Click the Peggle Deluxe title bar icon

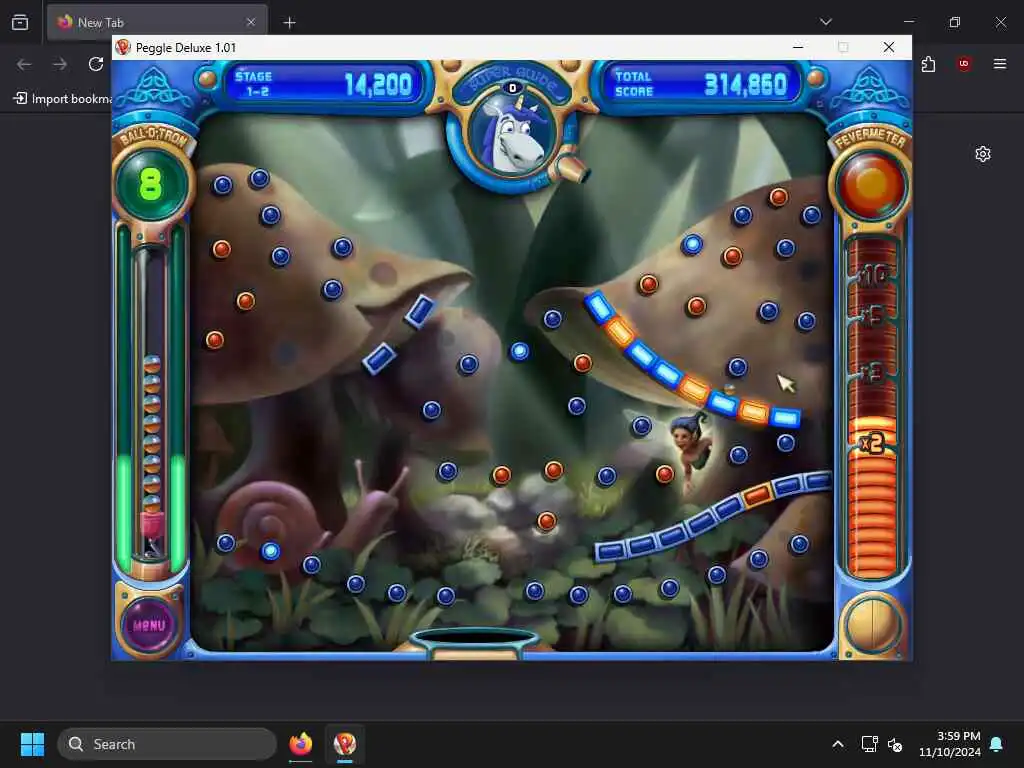pos(123,47)
